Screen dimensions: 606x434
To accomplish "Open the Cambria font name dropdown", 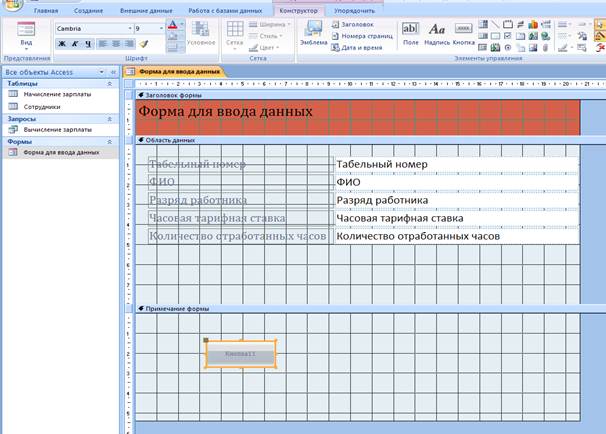I will coord(129,29).
